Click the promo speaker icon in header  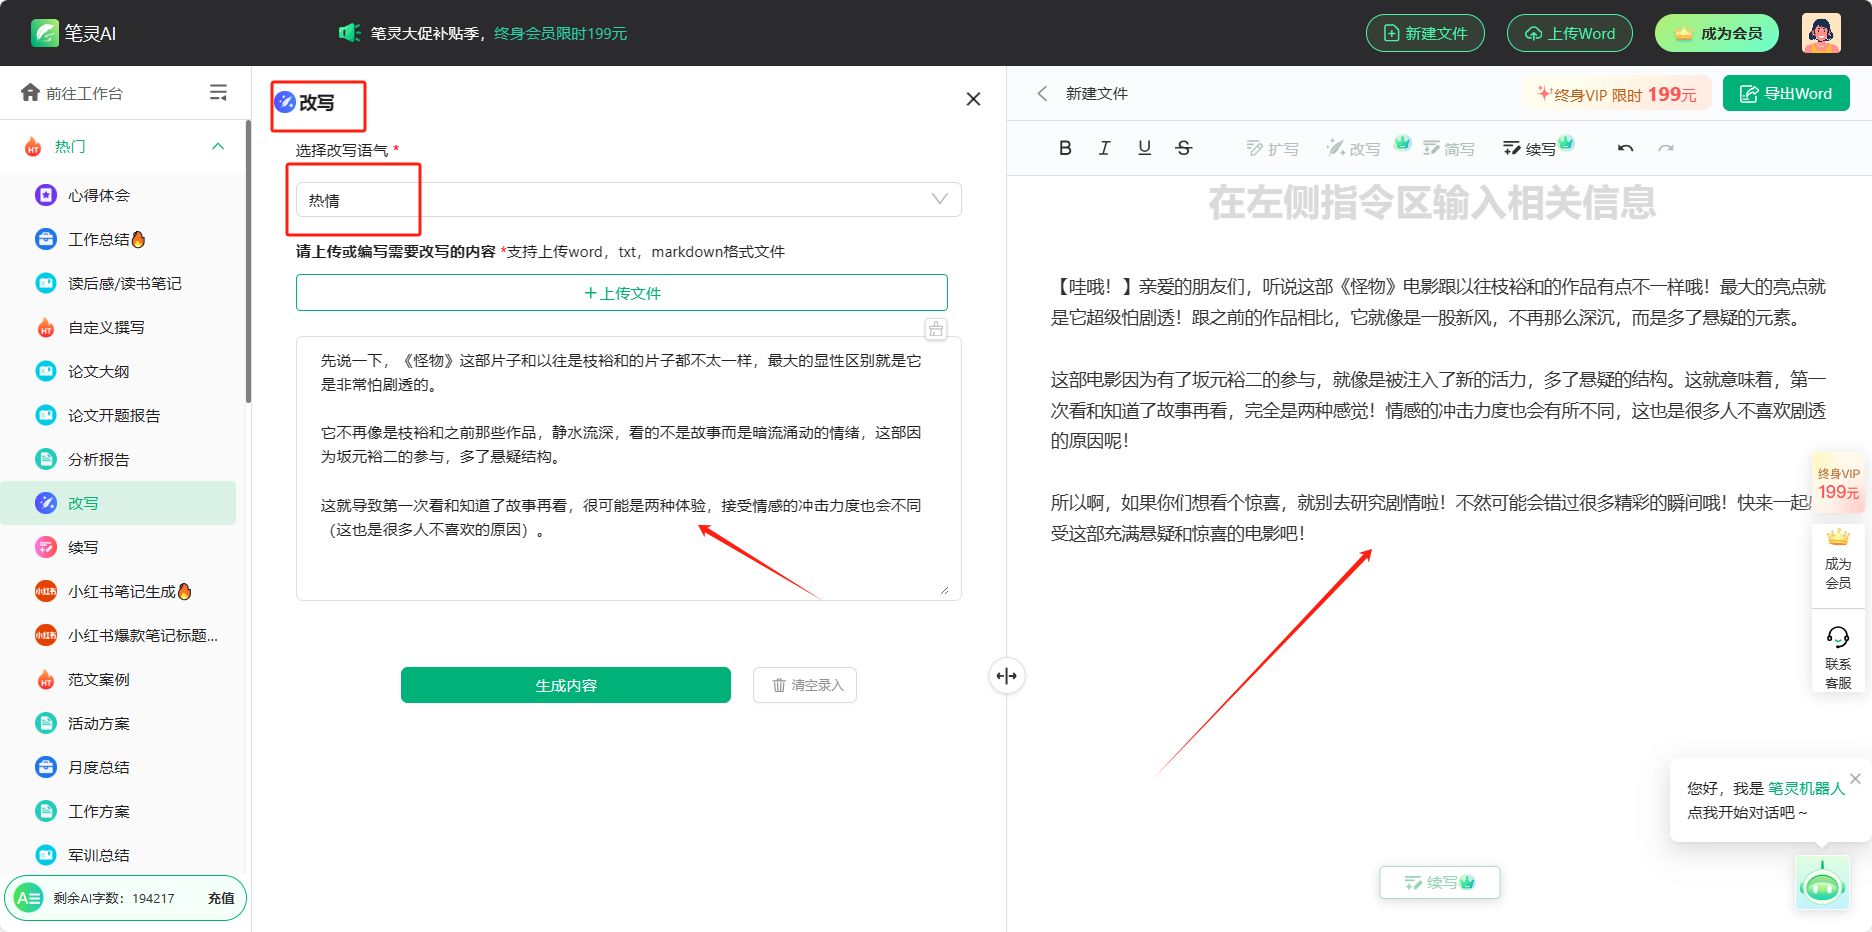(x=349, y=33)
